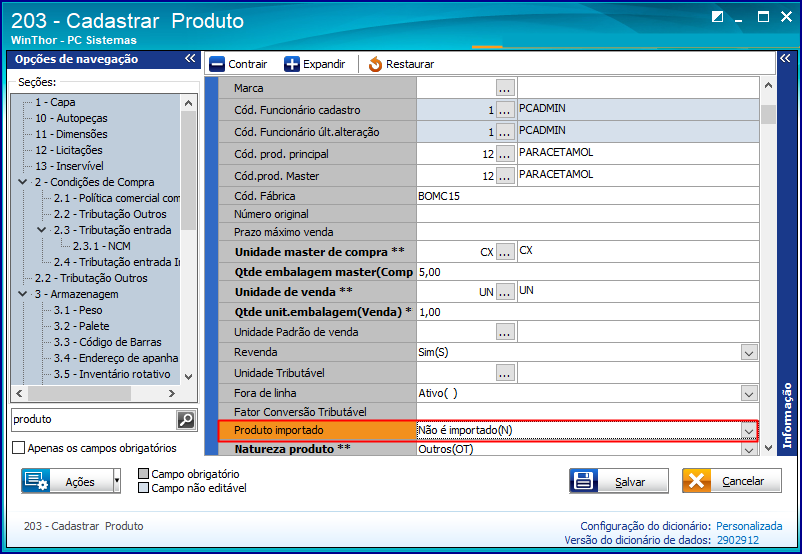The width and height of the screenshot is (802, 554).
Task: Click the section search input field
Action: pyautogui.click(x=94, y=419)
